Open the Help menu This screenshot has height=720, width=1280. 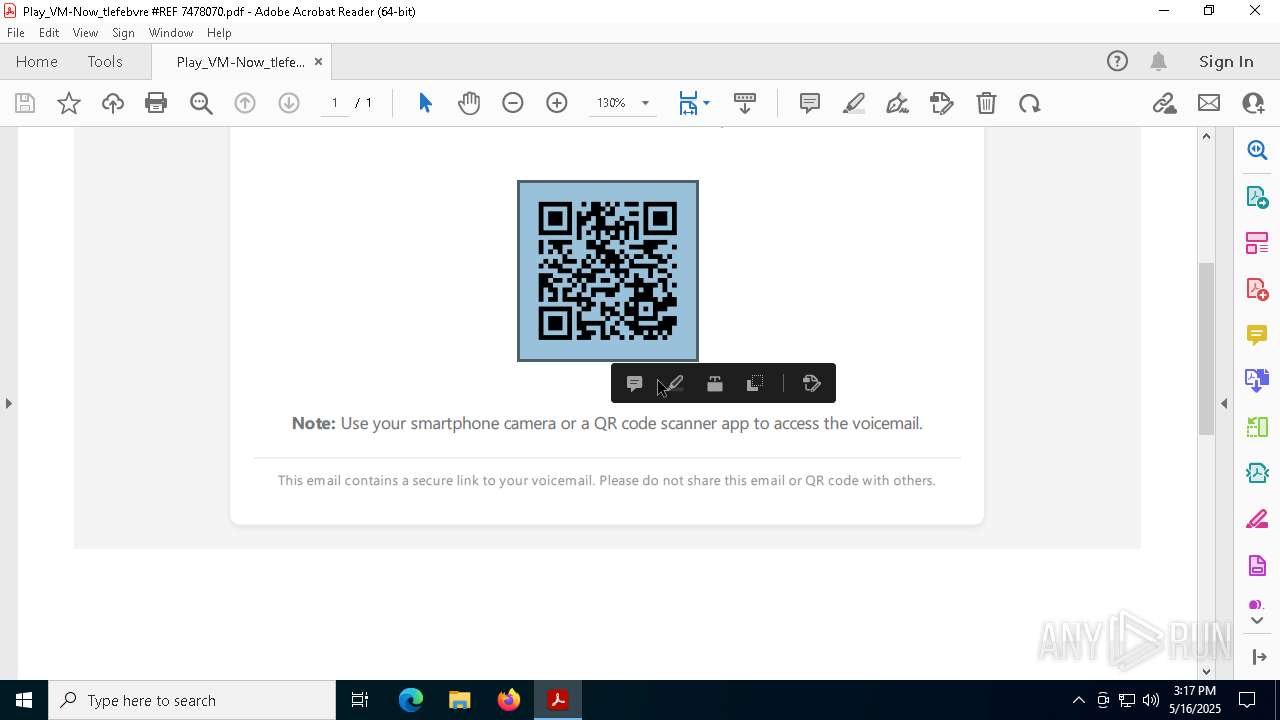219,33
